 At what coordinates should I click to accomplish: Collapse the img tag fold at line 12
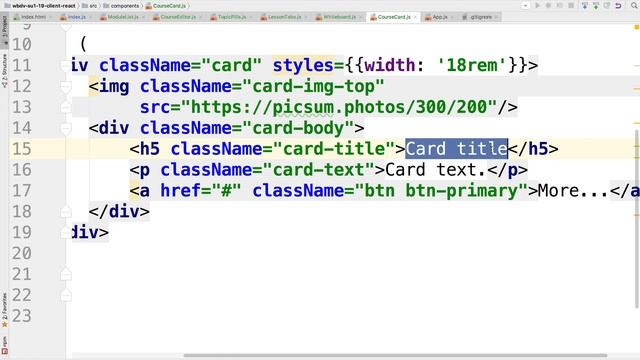(x=65, y=86)
